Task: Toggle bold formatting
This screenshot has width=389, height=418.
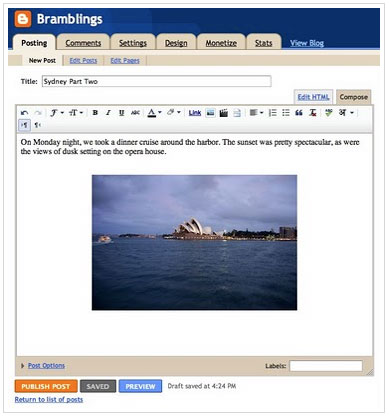Action: [95, 113]
